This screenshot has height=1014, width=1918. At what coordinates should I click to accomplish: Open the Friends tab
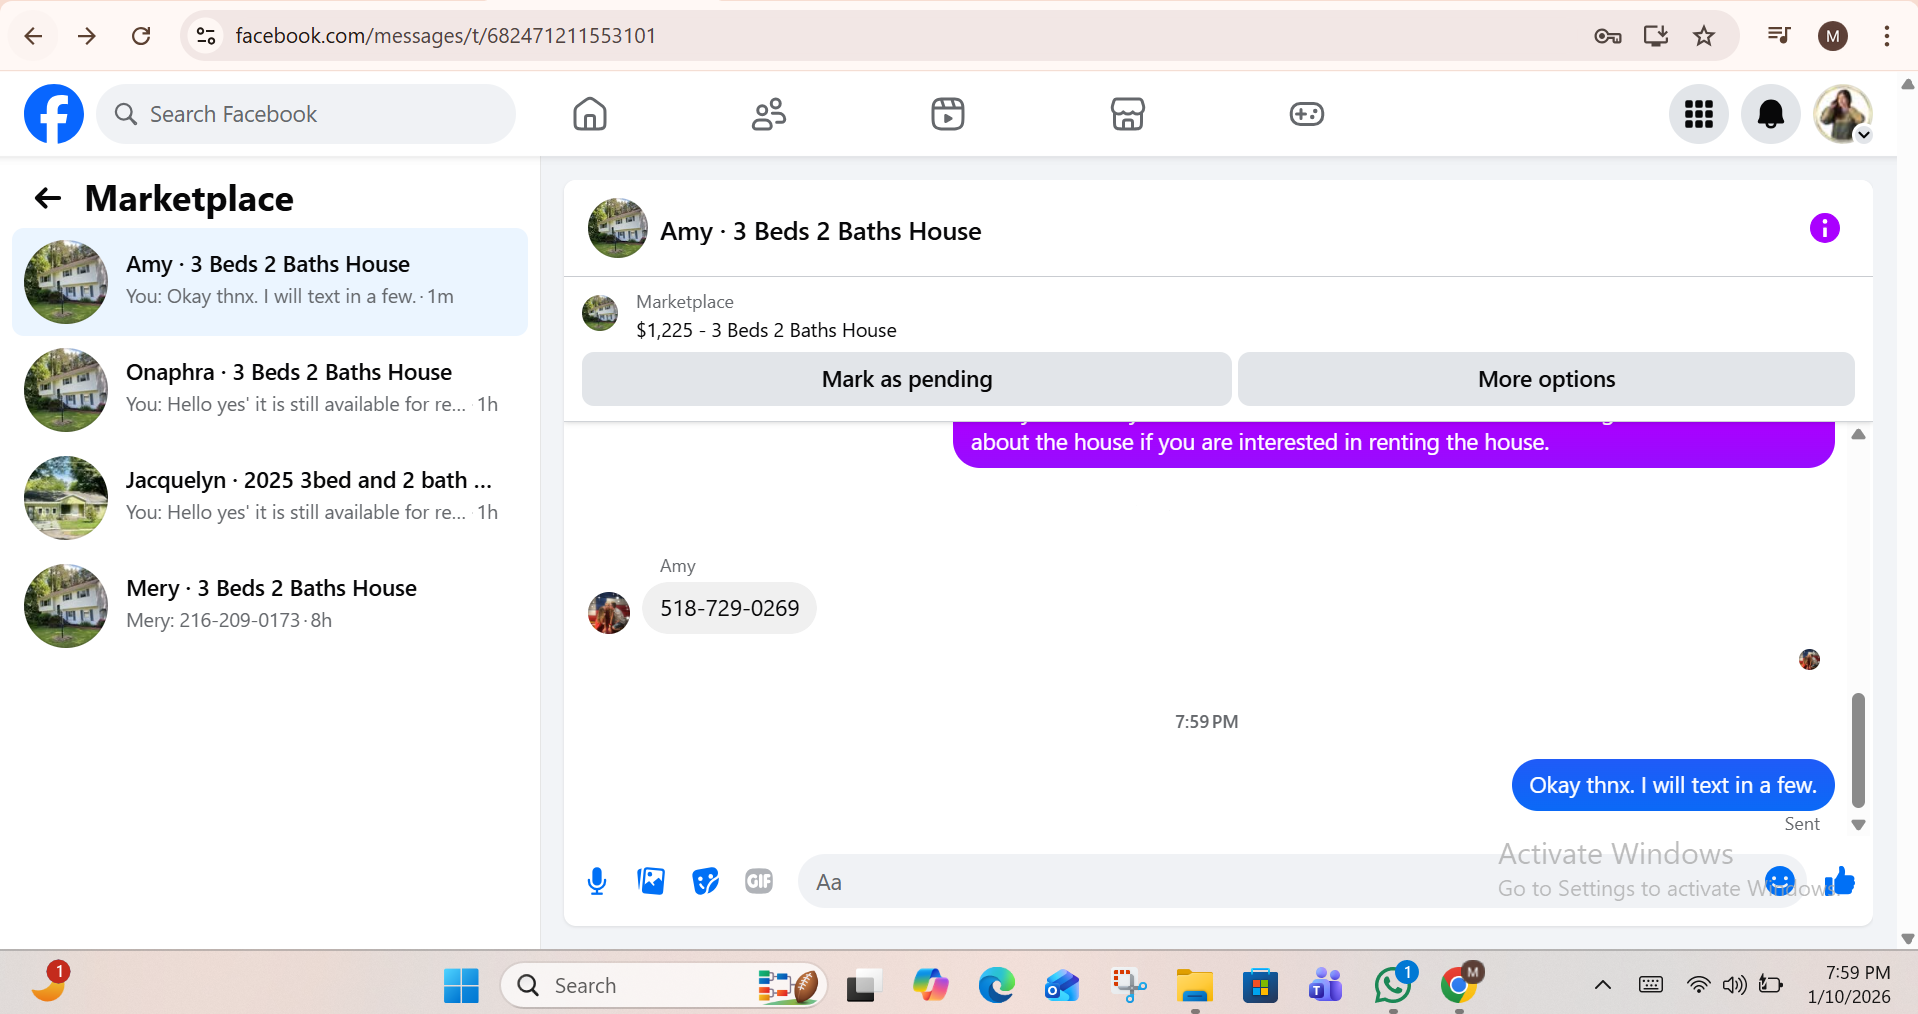pos(769,114)
